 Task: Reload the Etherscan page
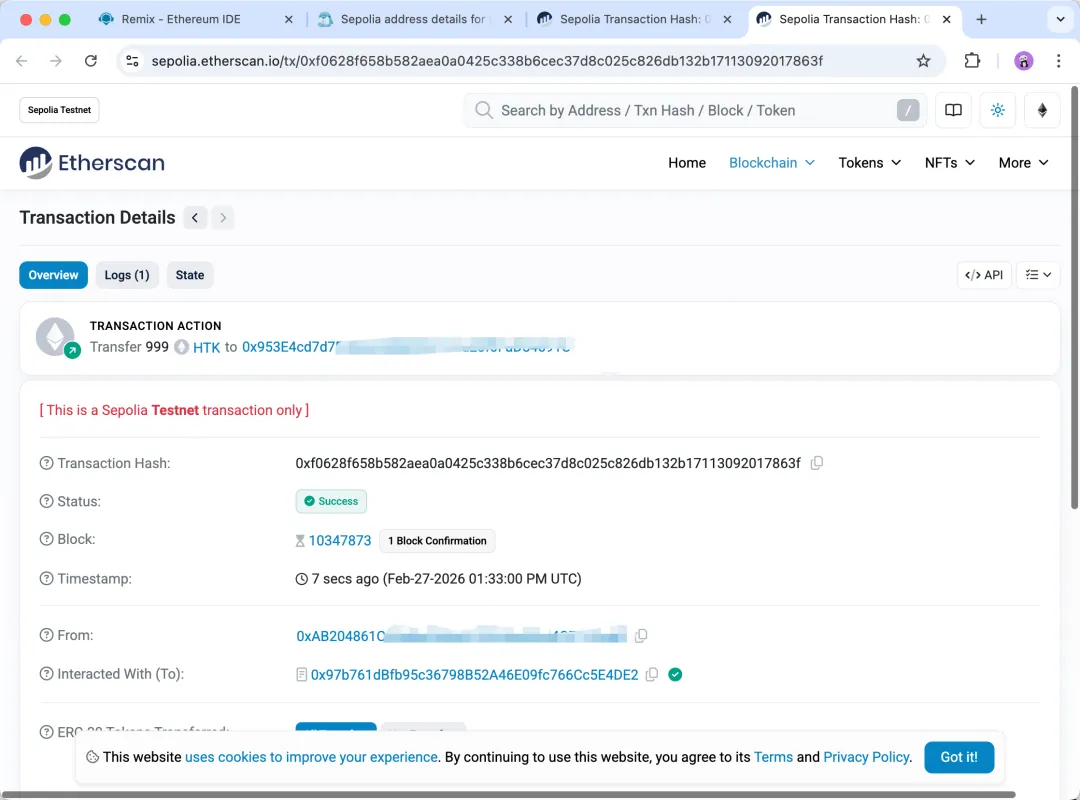tap(91, 61)
